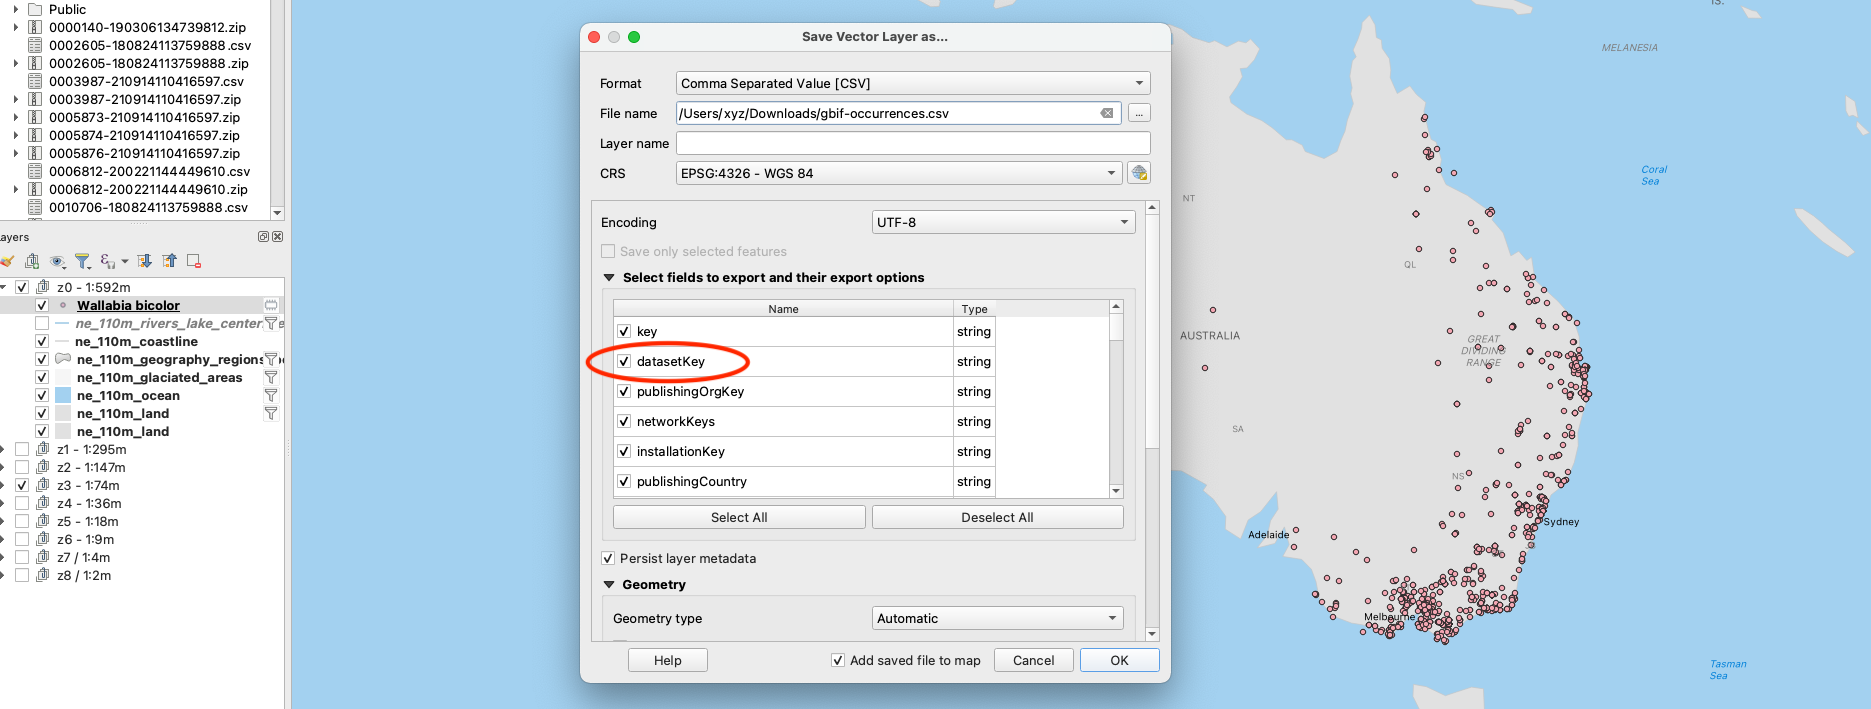Image resolution: width=1871 pixels, height=709 pixels.
Task: Uncheck the 'key' field checkbox
Action: click(x=624, y=331)
